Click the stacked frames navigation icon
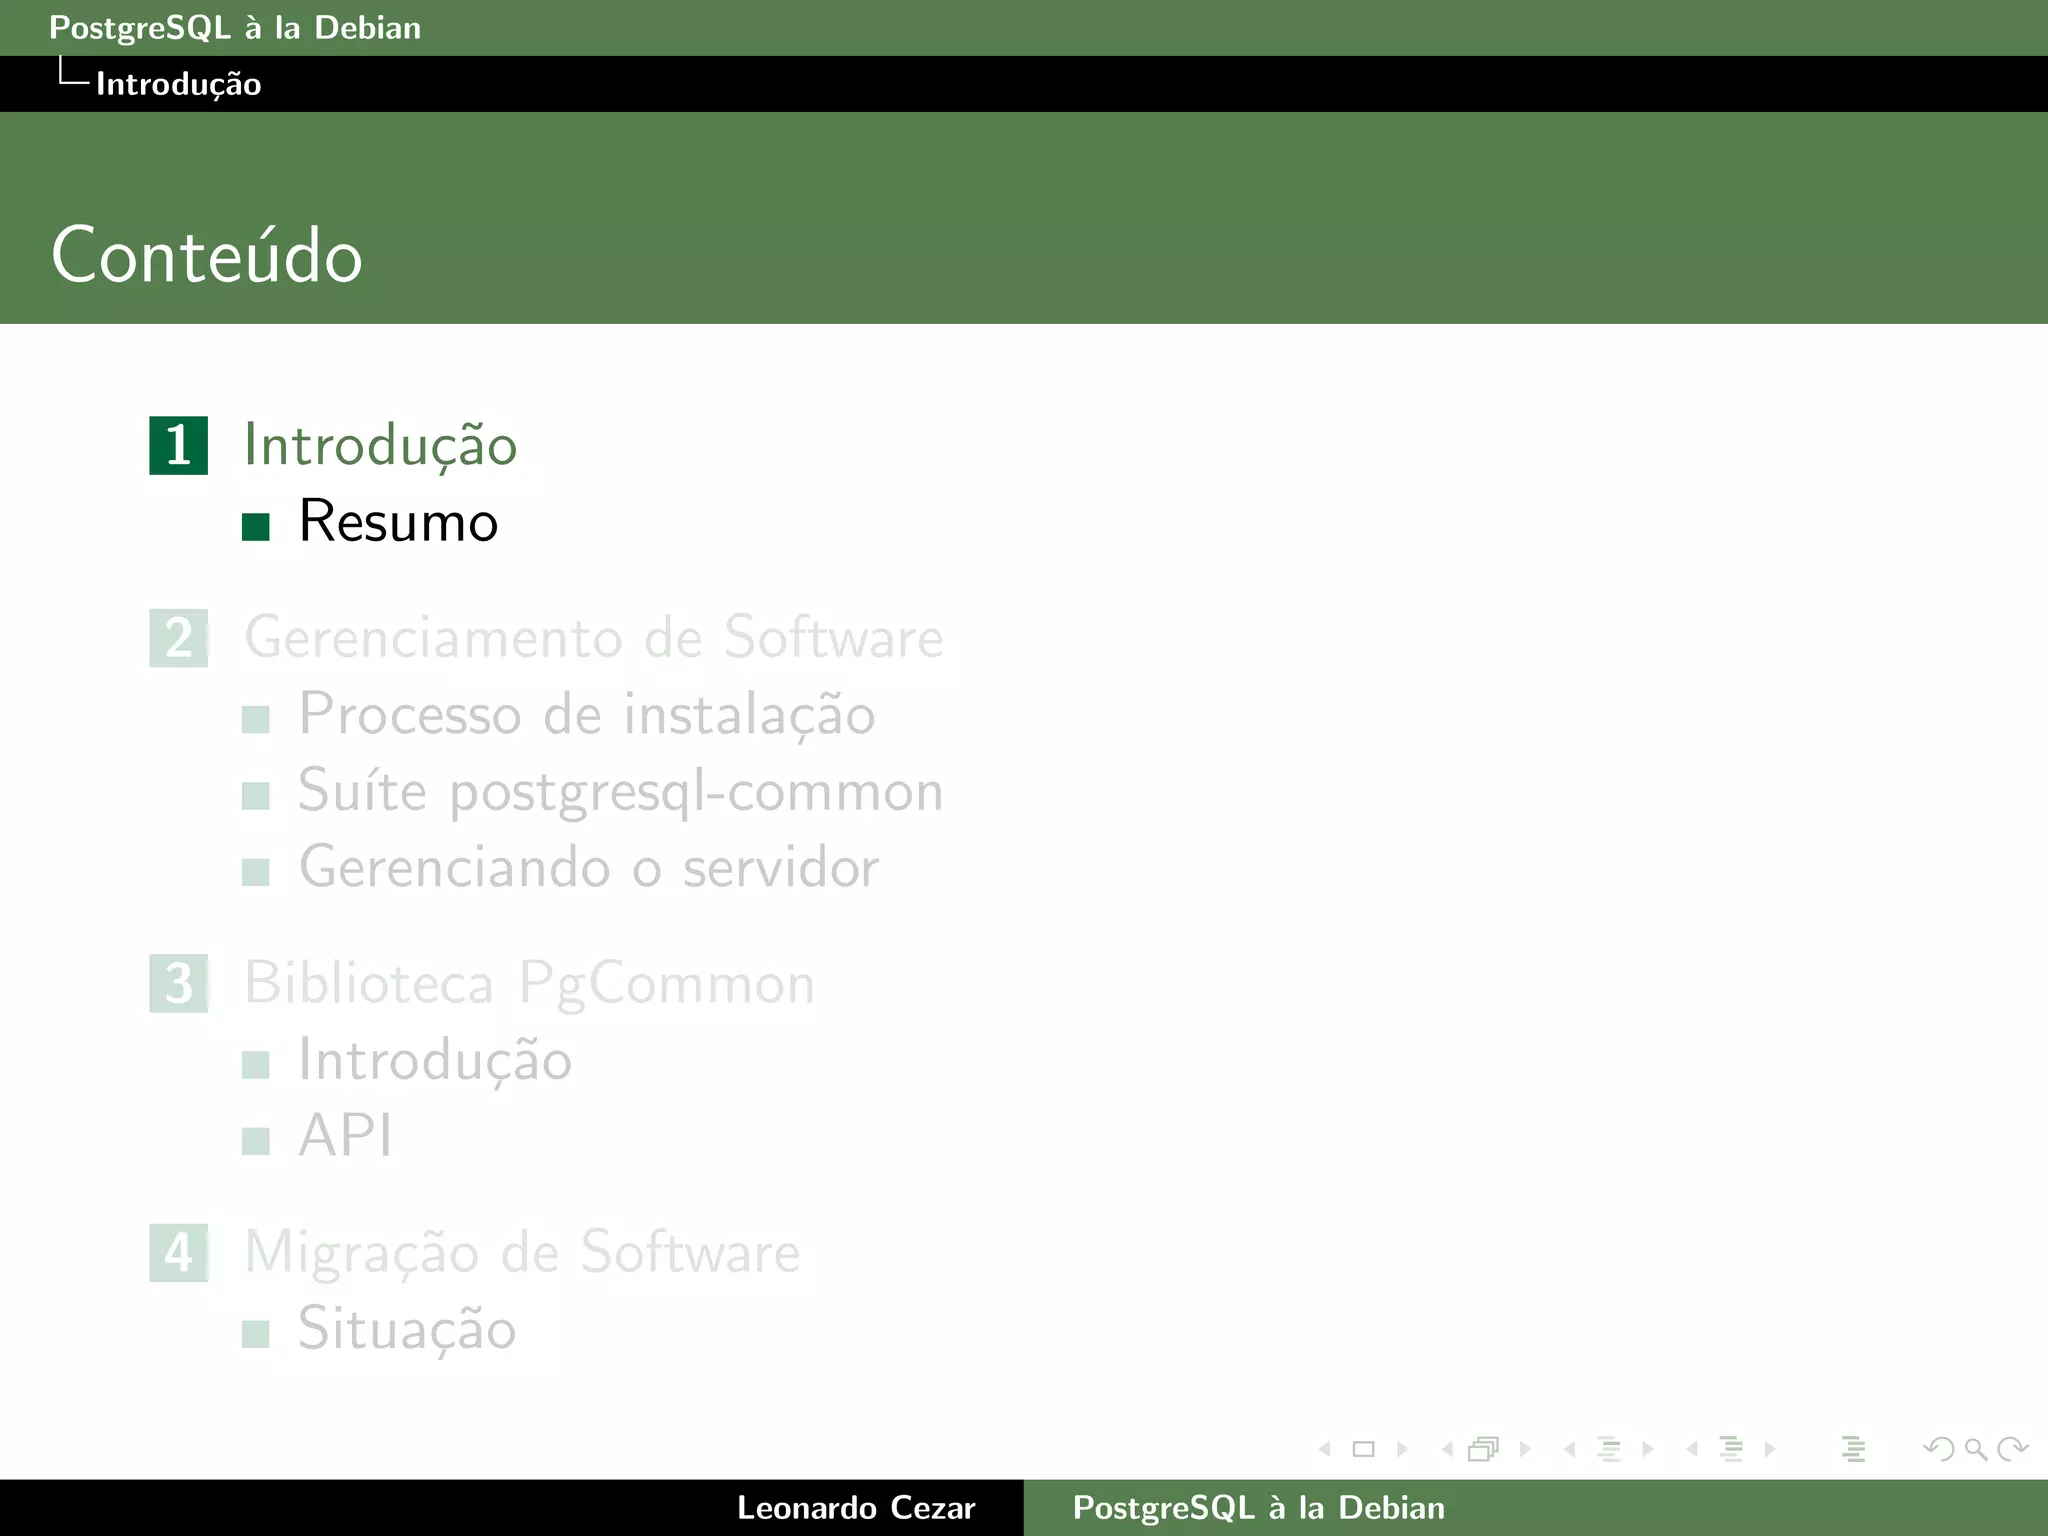2048x1536 pixels. coord(1484,1449)
